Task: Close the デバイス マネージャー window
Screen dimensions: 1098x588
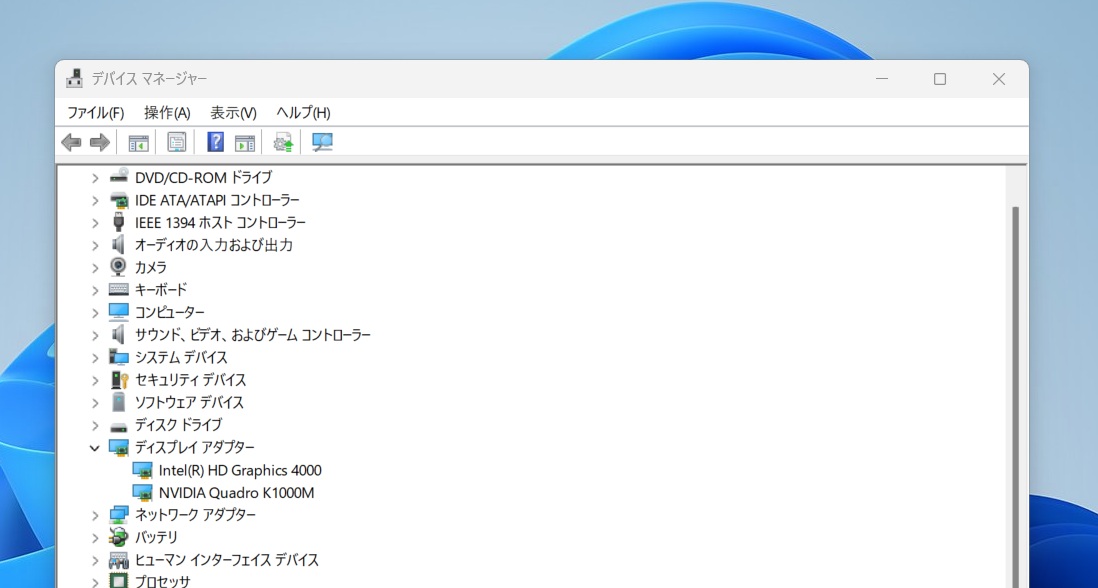Action: (999, 78)
